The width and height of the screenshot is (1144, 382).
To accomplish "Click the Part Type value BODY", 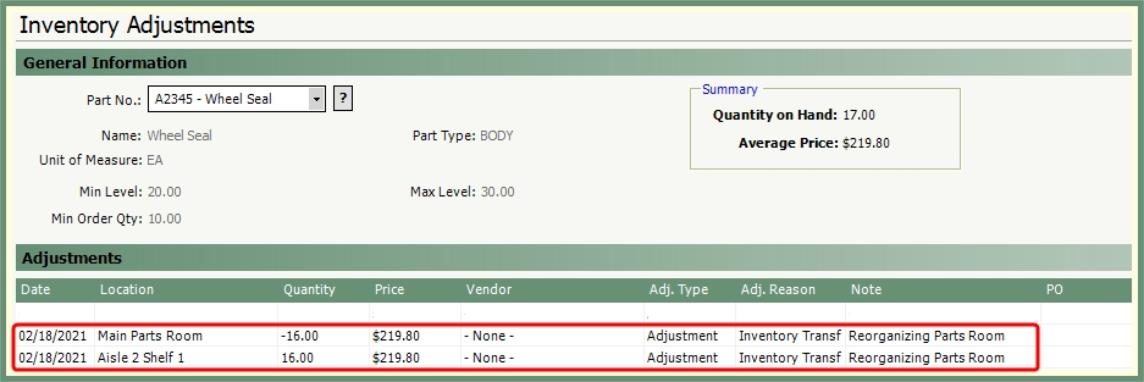I will [x=496, y=136].
